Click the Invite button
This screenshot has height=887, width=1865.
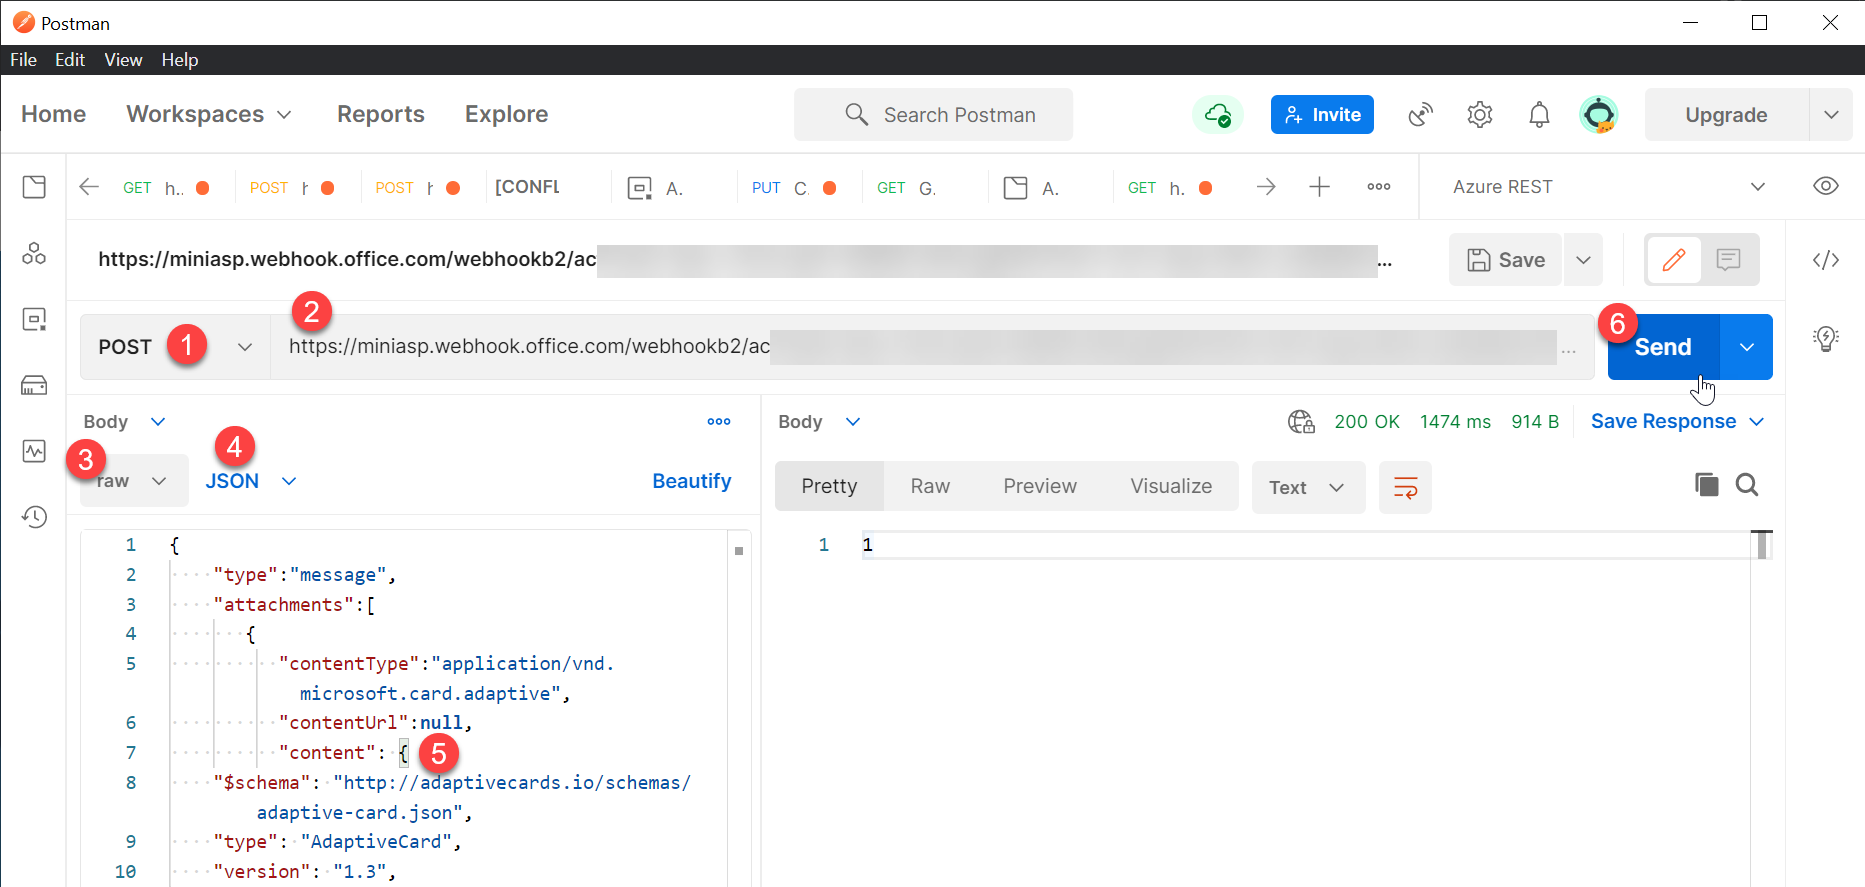1322,115
